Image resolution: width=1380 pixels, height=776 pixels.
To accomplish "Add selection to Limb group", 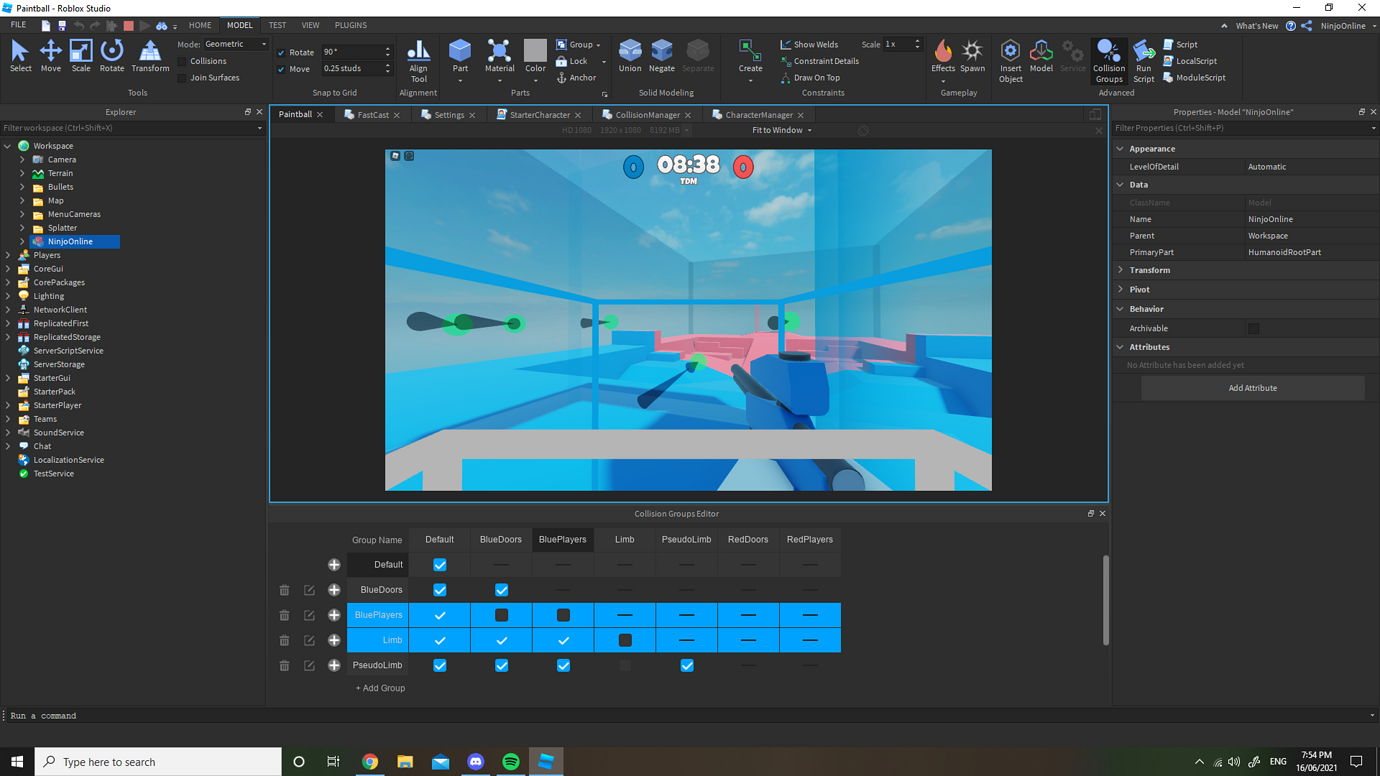I will (334, 640).
